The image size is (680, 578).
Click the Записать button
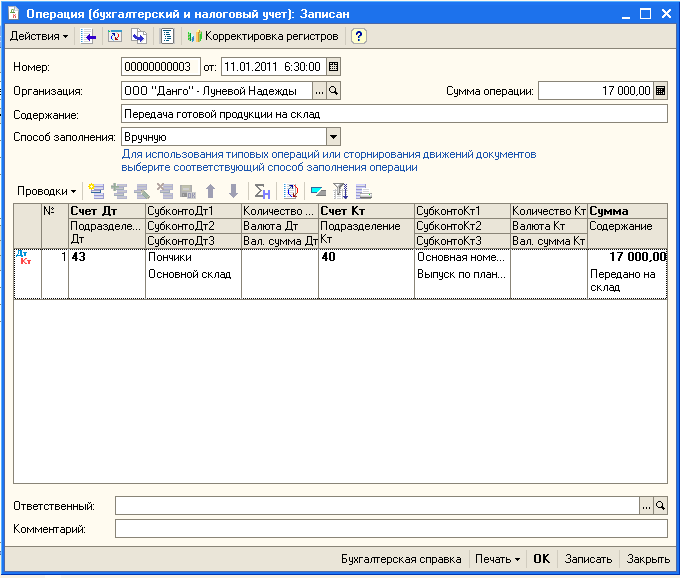(x=588, y=559)
